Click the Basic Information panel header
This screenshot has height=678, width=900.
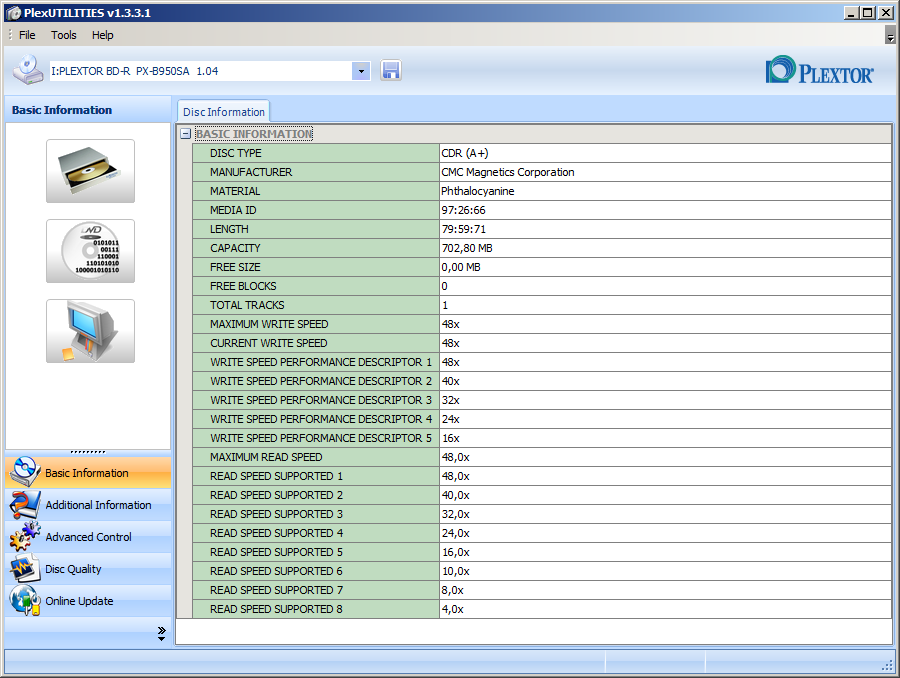[88, 110]
